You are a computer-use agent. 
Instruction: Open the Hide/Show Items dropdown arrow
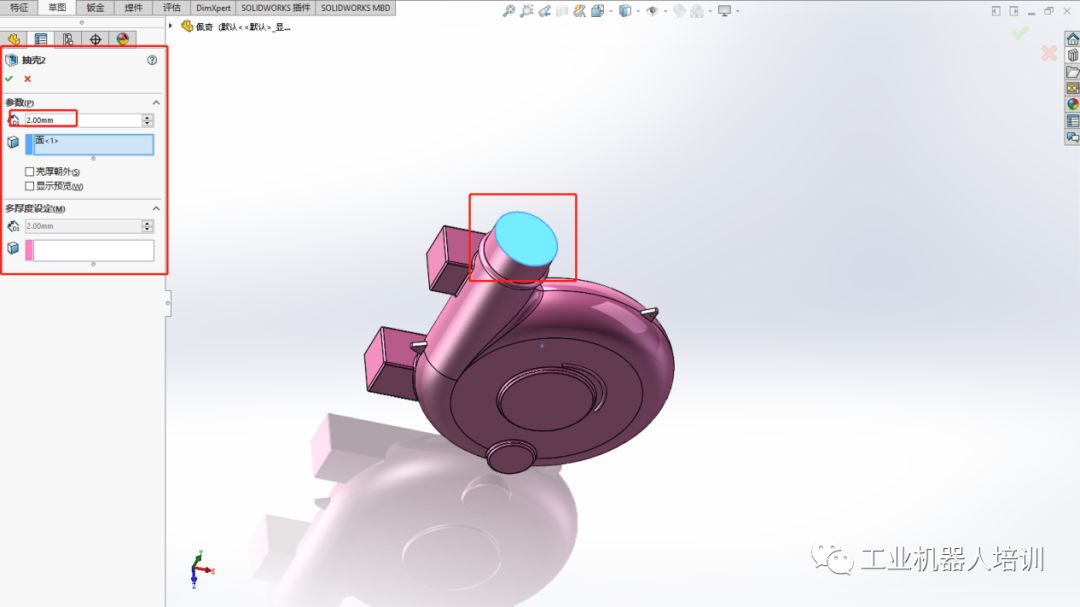point(665,11)
